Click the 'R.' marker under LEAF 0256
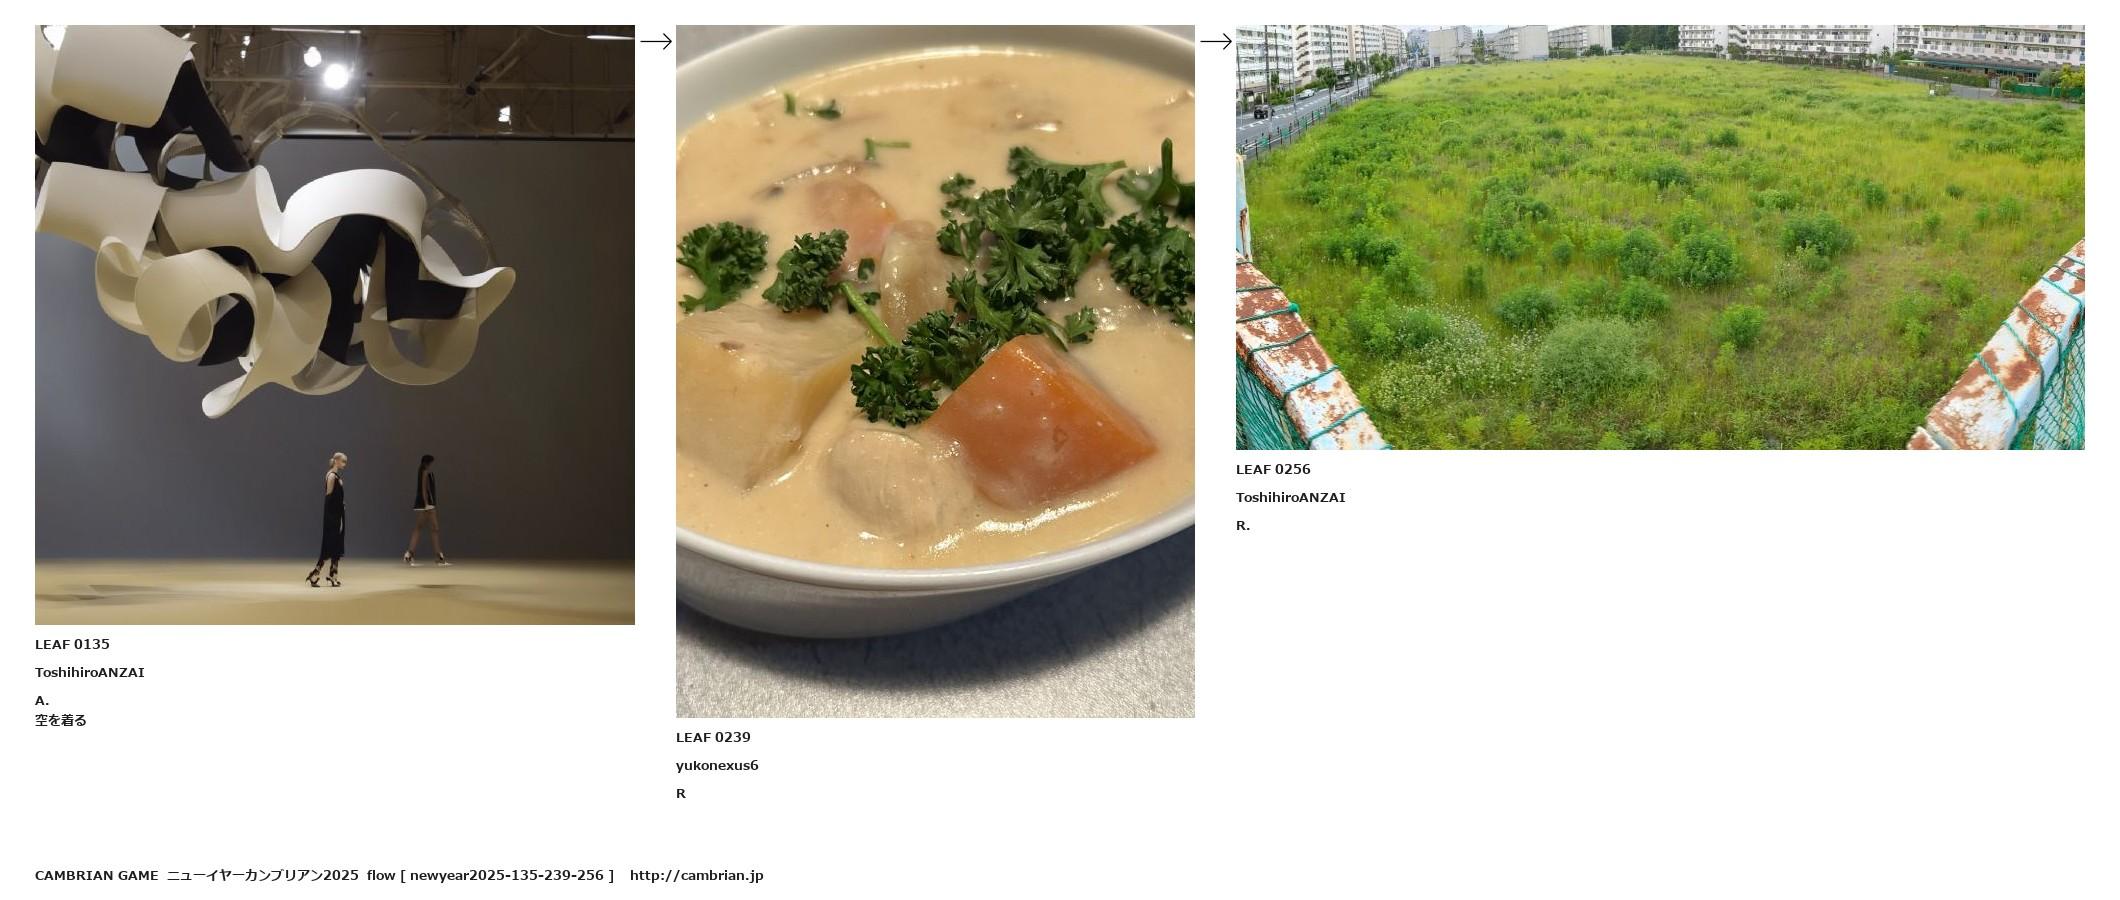The image size is (2120, 900). click(1243, 525)
